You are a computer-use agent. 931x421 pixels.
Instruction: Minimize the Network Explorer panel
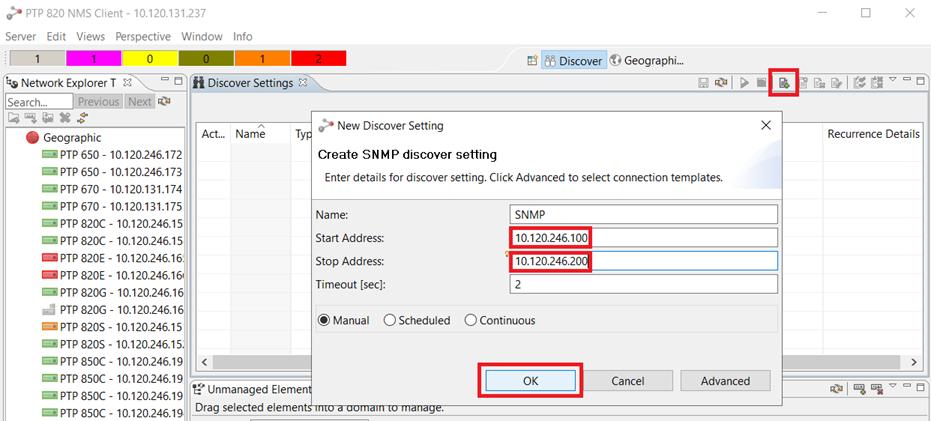point(166,81)
